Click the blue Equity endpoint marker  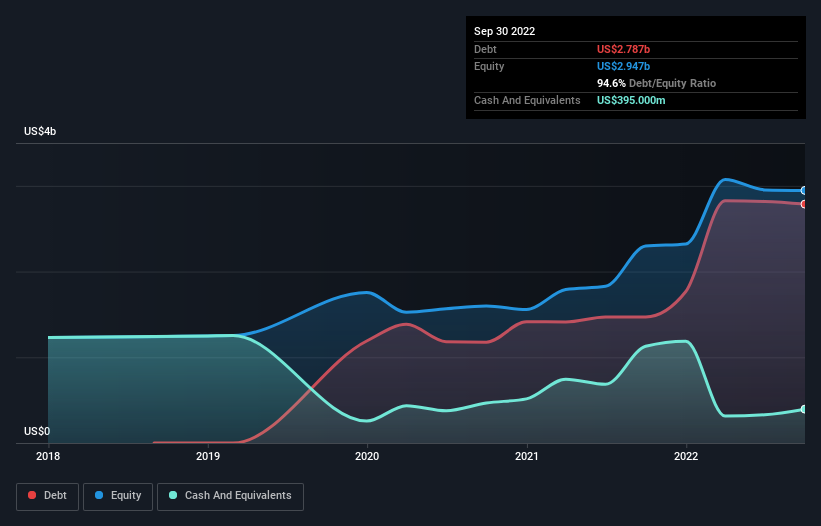coord(804,191)
